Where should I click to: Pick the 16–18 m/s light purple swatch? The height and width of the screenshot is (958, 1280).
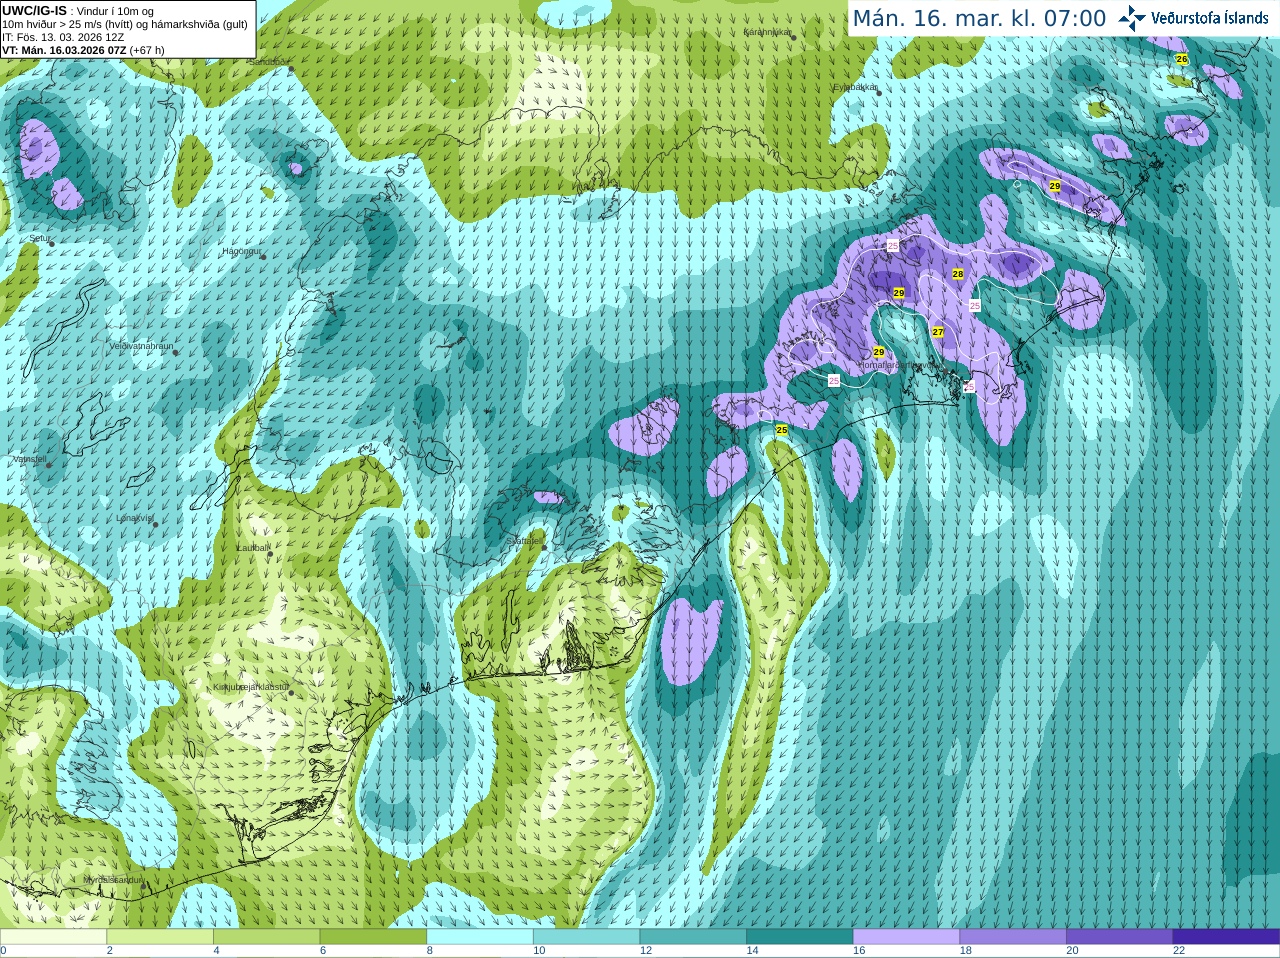906,937
